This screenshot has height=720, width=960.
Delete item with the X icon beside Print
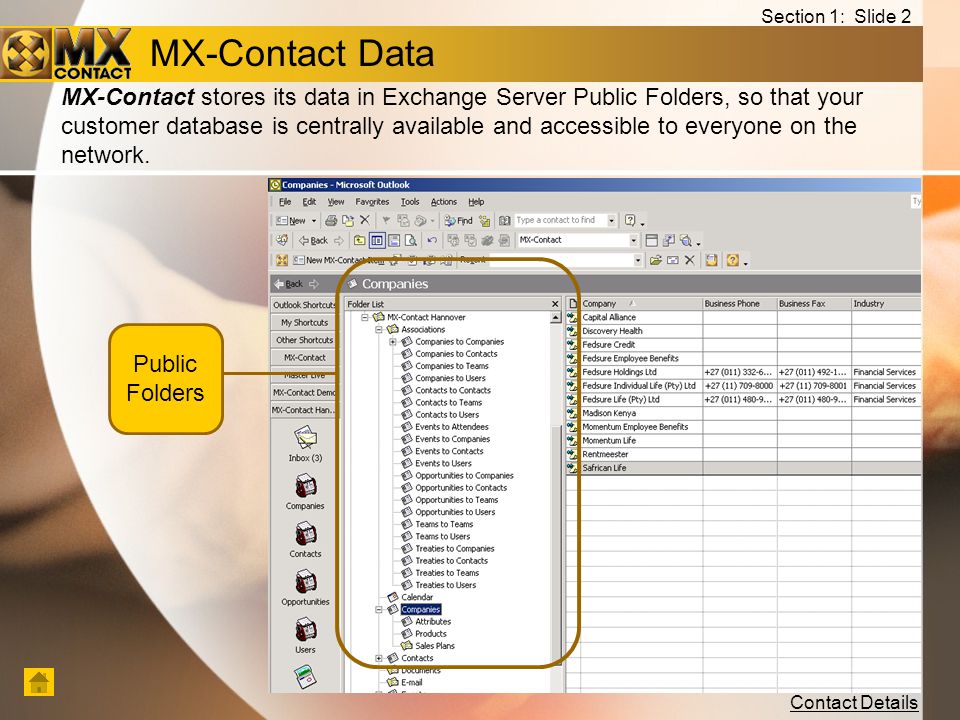coord(365,220)
